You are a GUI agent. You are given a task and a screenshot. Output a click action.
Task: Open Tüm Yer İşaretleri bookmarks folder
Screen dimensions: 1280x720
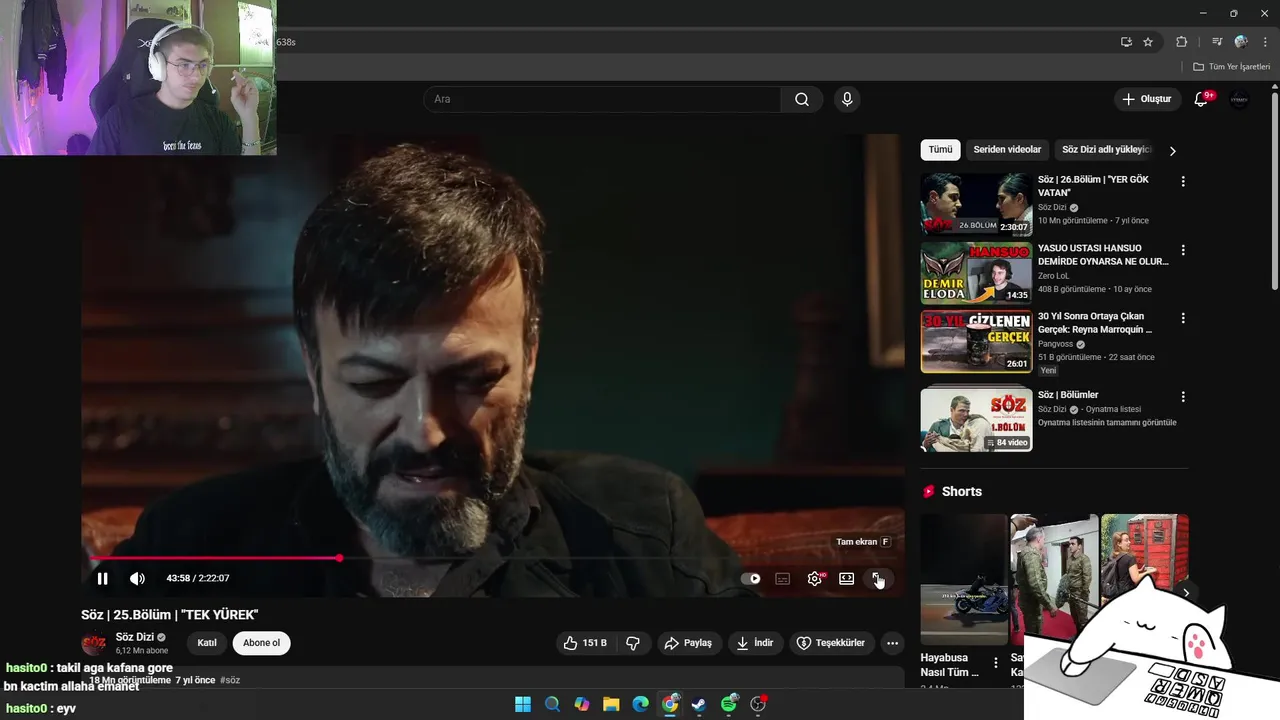[x=1232, y=67]
